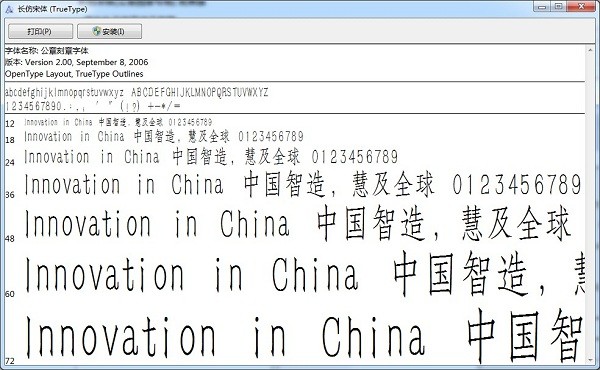Click the size label 48
Screen dimensions: 600x370
(10, 239)
